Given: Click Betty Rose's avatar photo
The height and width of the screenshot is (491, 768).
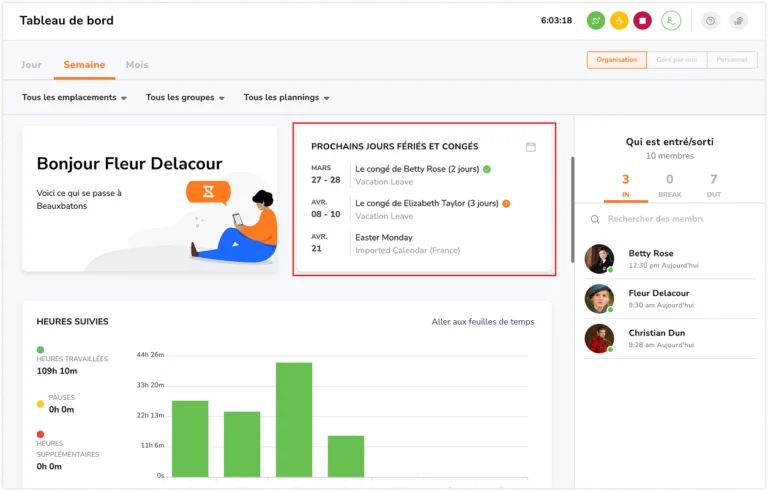Looking at the screenshot, I should click(599, 259).
